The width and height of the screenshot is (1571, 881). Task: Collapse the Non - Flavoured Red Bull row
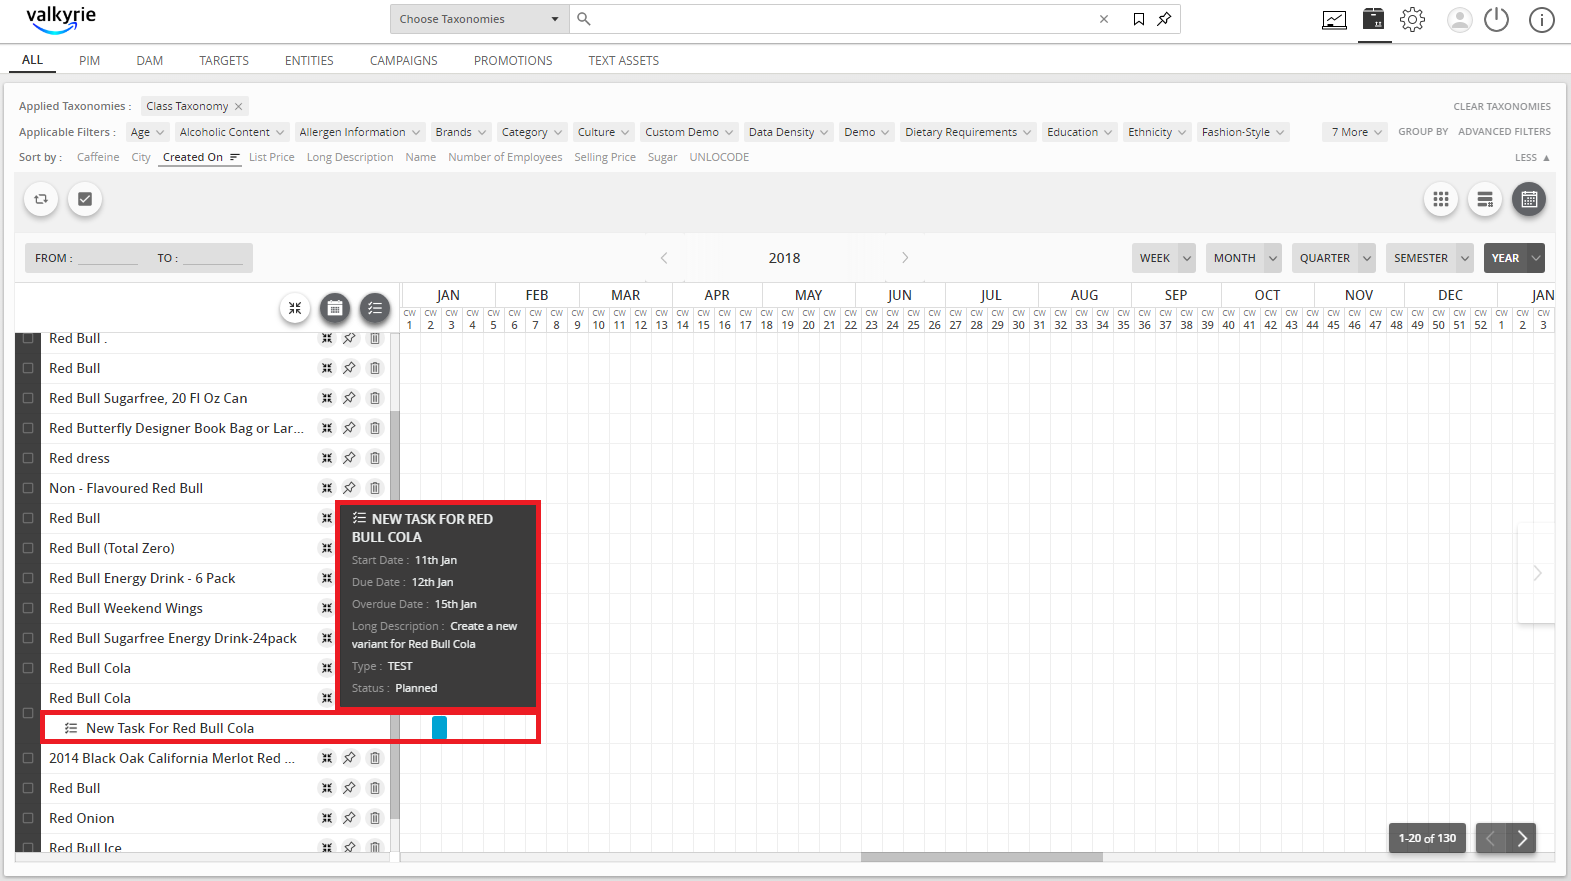point(326,488)
